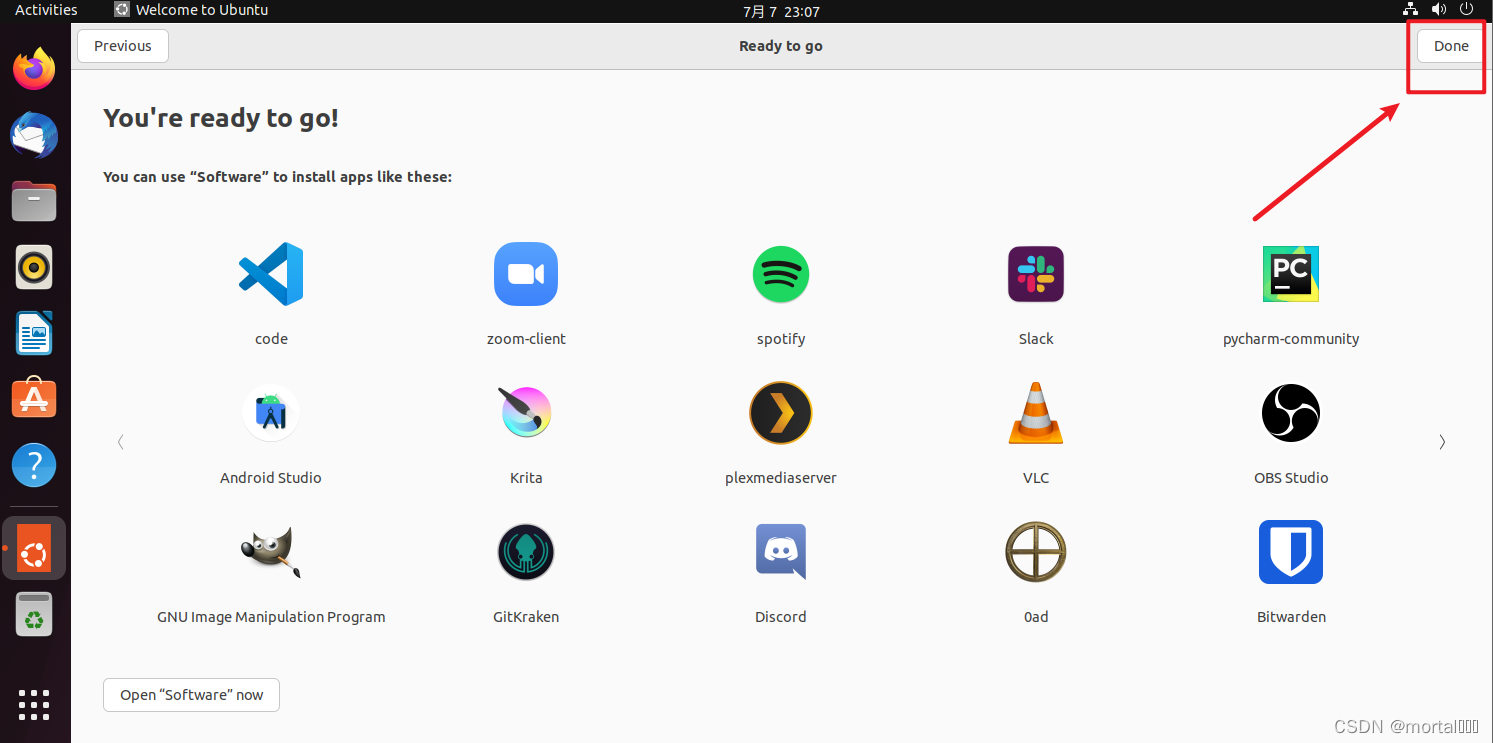Click the "OBS Studio" label

click(x=1291, y=478)
